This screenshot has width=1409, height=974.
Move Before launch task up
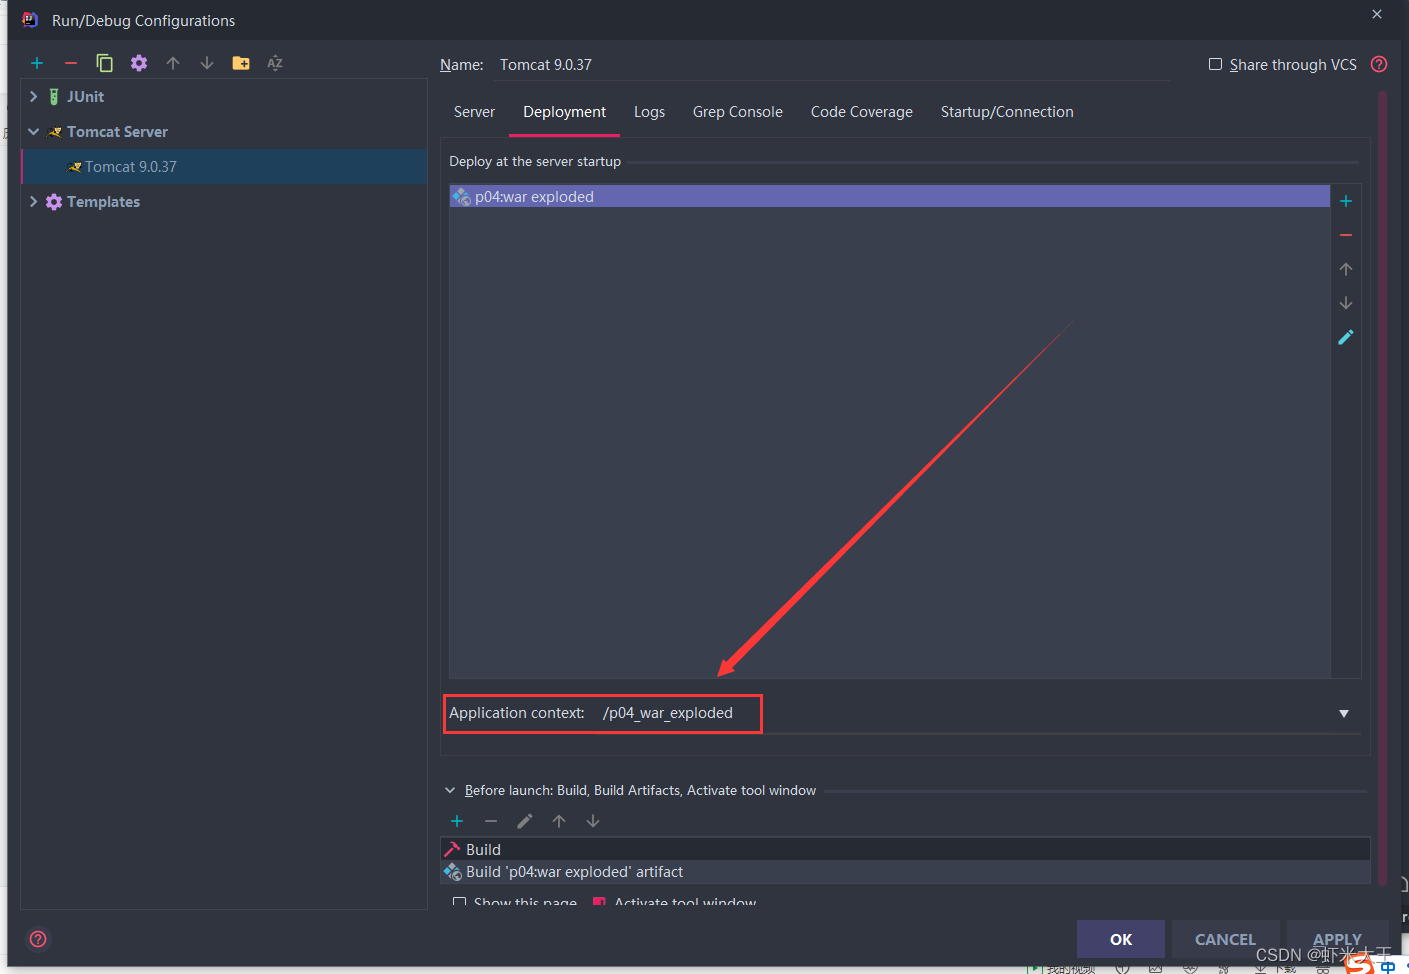(559, 821)
